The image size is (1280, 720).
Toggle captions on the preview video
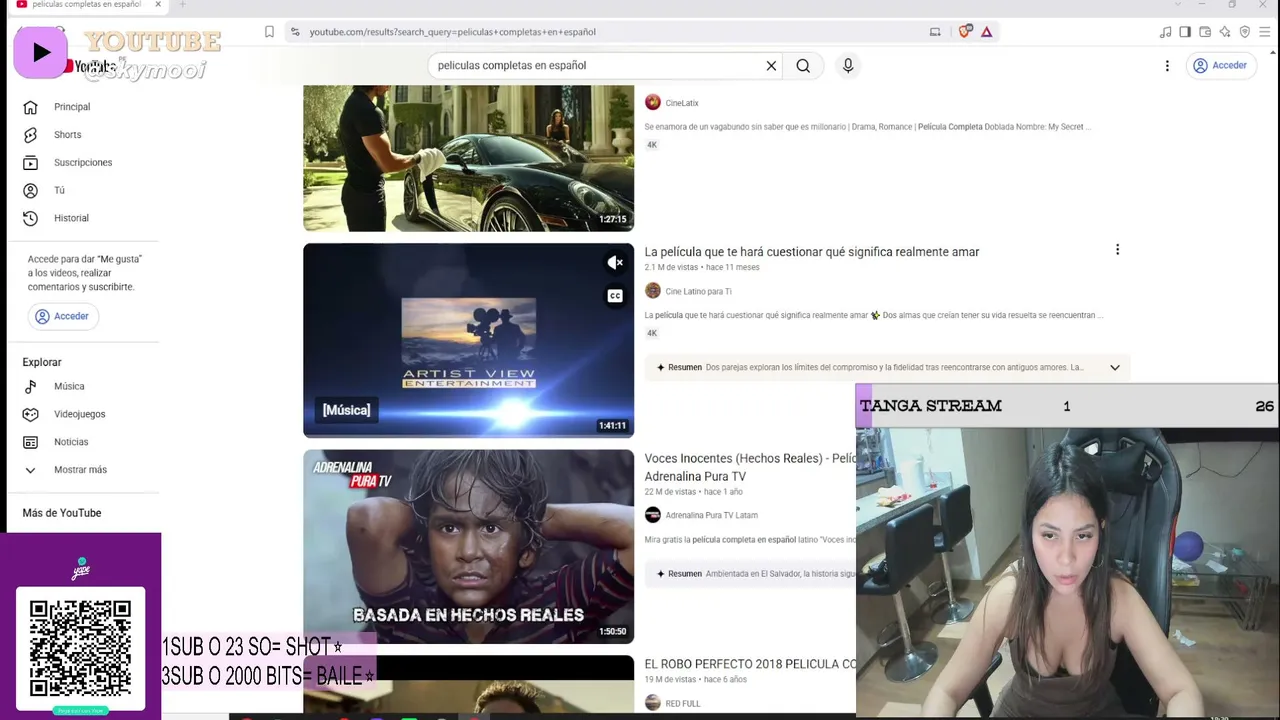615,296
